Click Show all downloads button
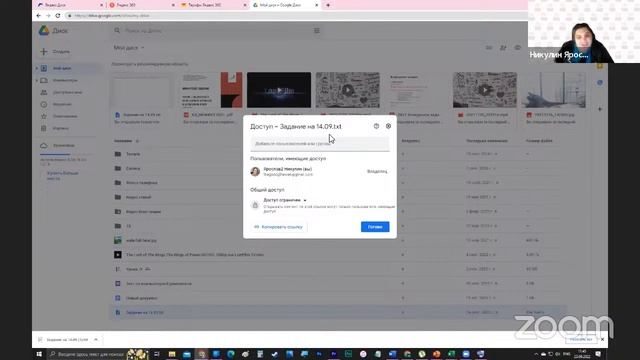The width and height of the screenshot is (640, 360). [581, 340]
